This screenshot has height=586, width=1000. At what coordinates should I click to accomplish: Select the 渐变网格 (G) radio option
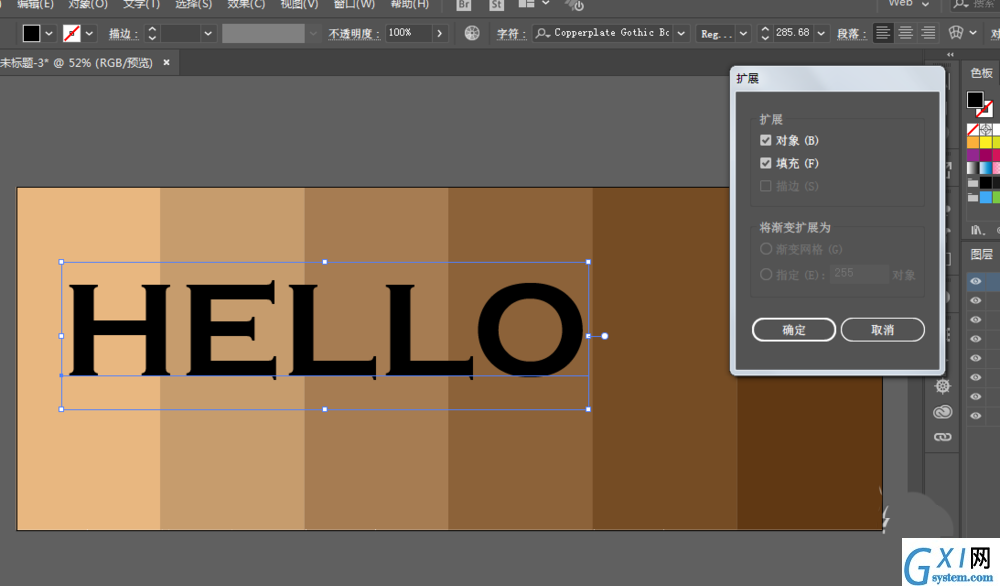[766, 249]
